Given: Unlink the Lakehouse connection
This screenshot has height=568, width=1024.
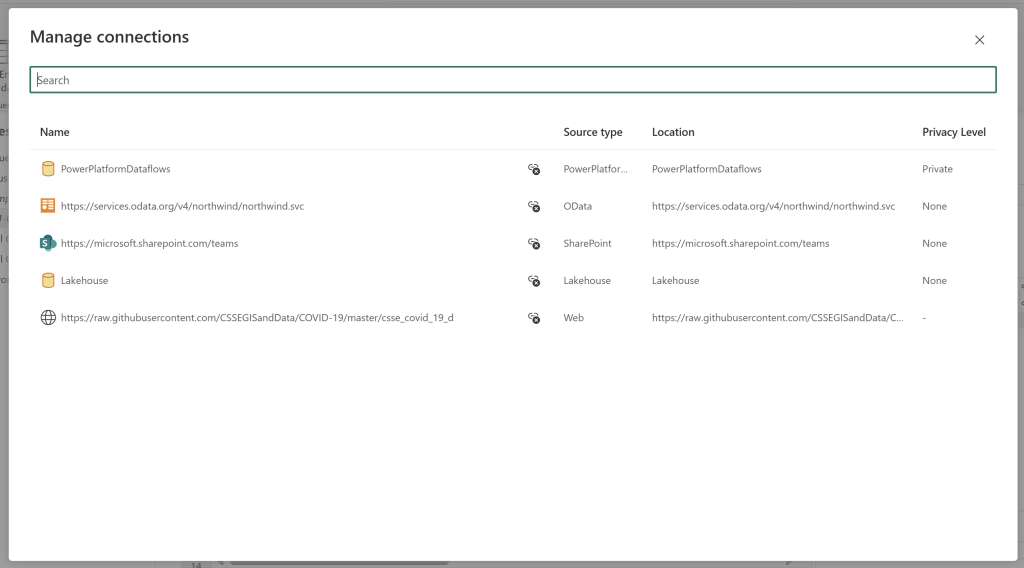Looking at the screenshot, I should pyautogui.click(x=534, y=281).
